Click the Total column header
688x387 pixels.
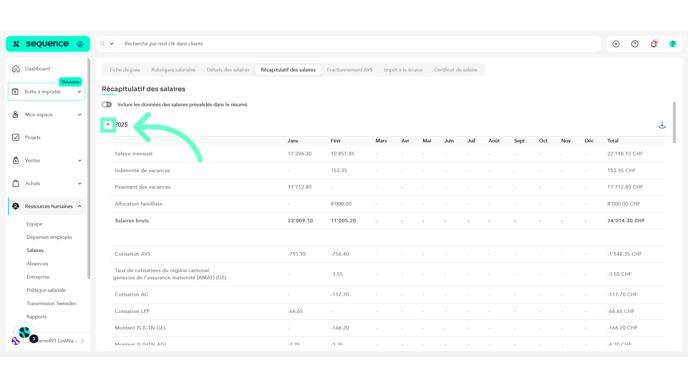[613, 141]
